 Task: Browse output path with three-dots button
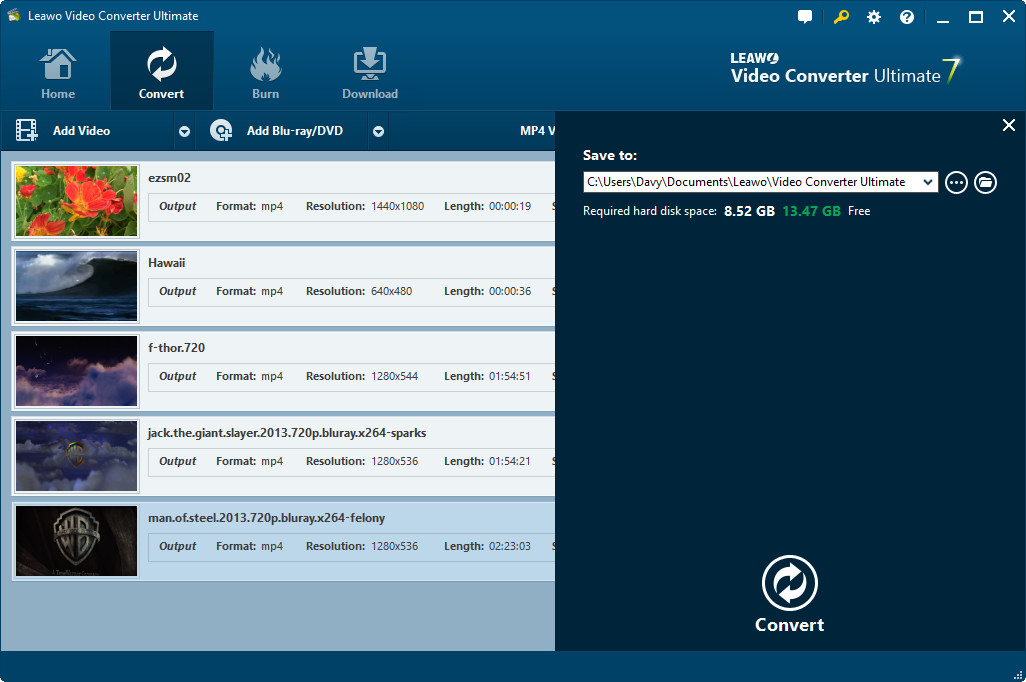956,182
